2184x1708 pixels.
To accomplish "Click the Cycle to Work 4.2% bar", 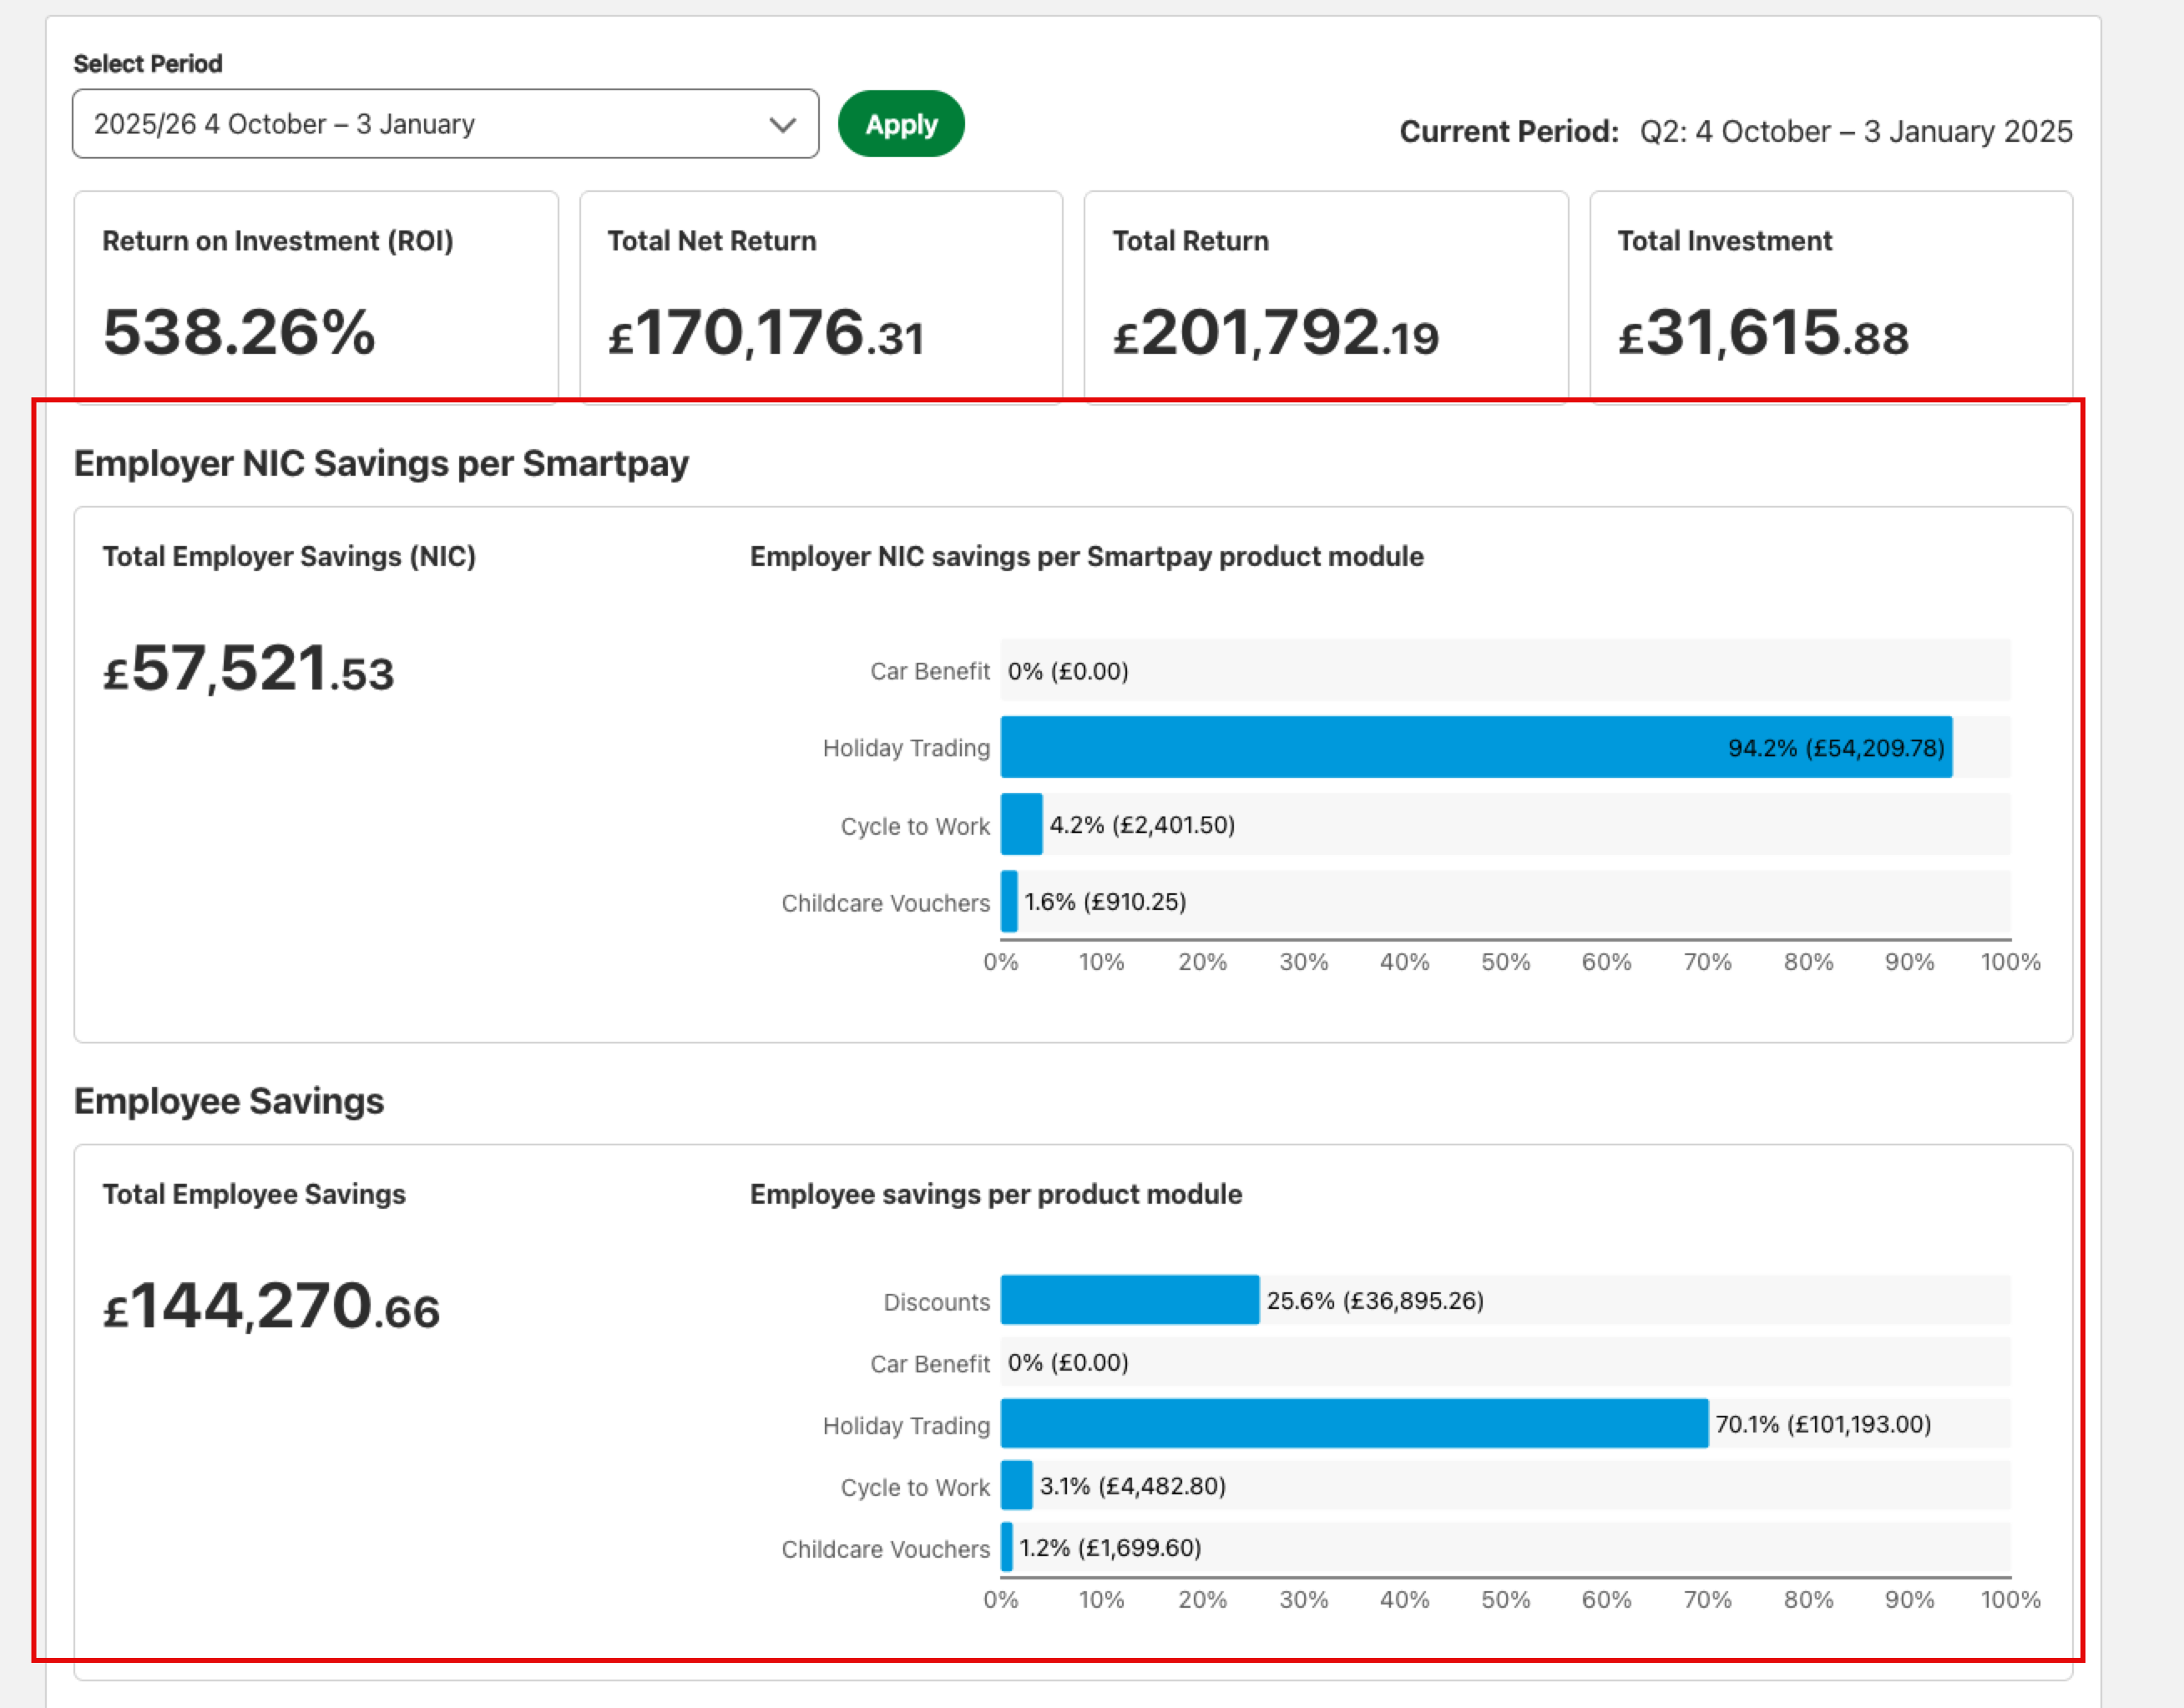I will [1021, 824].
